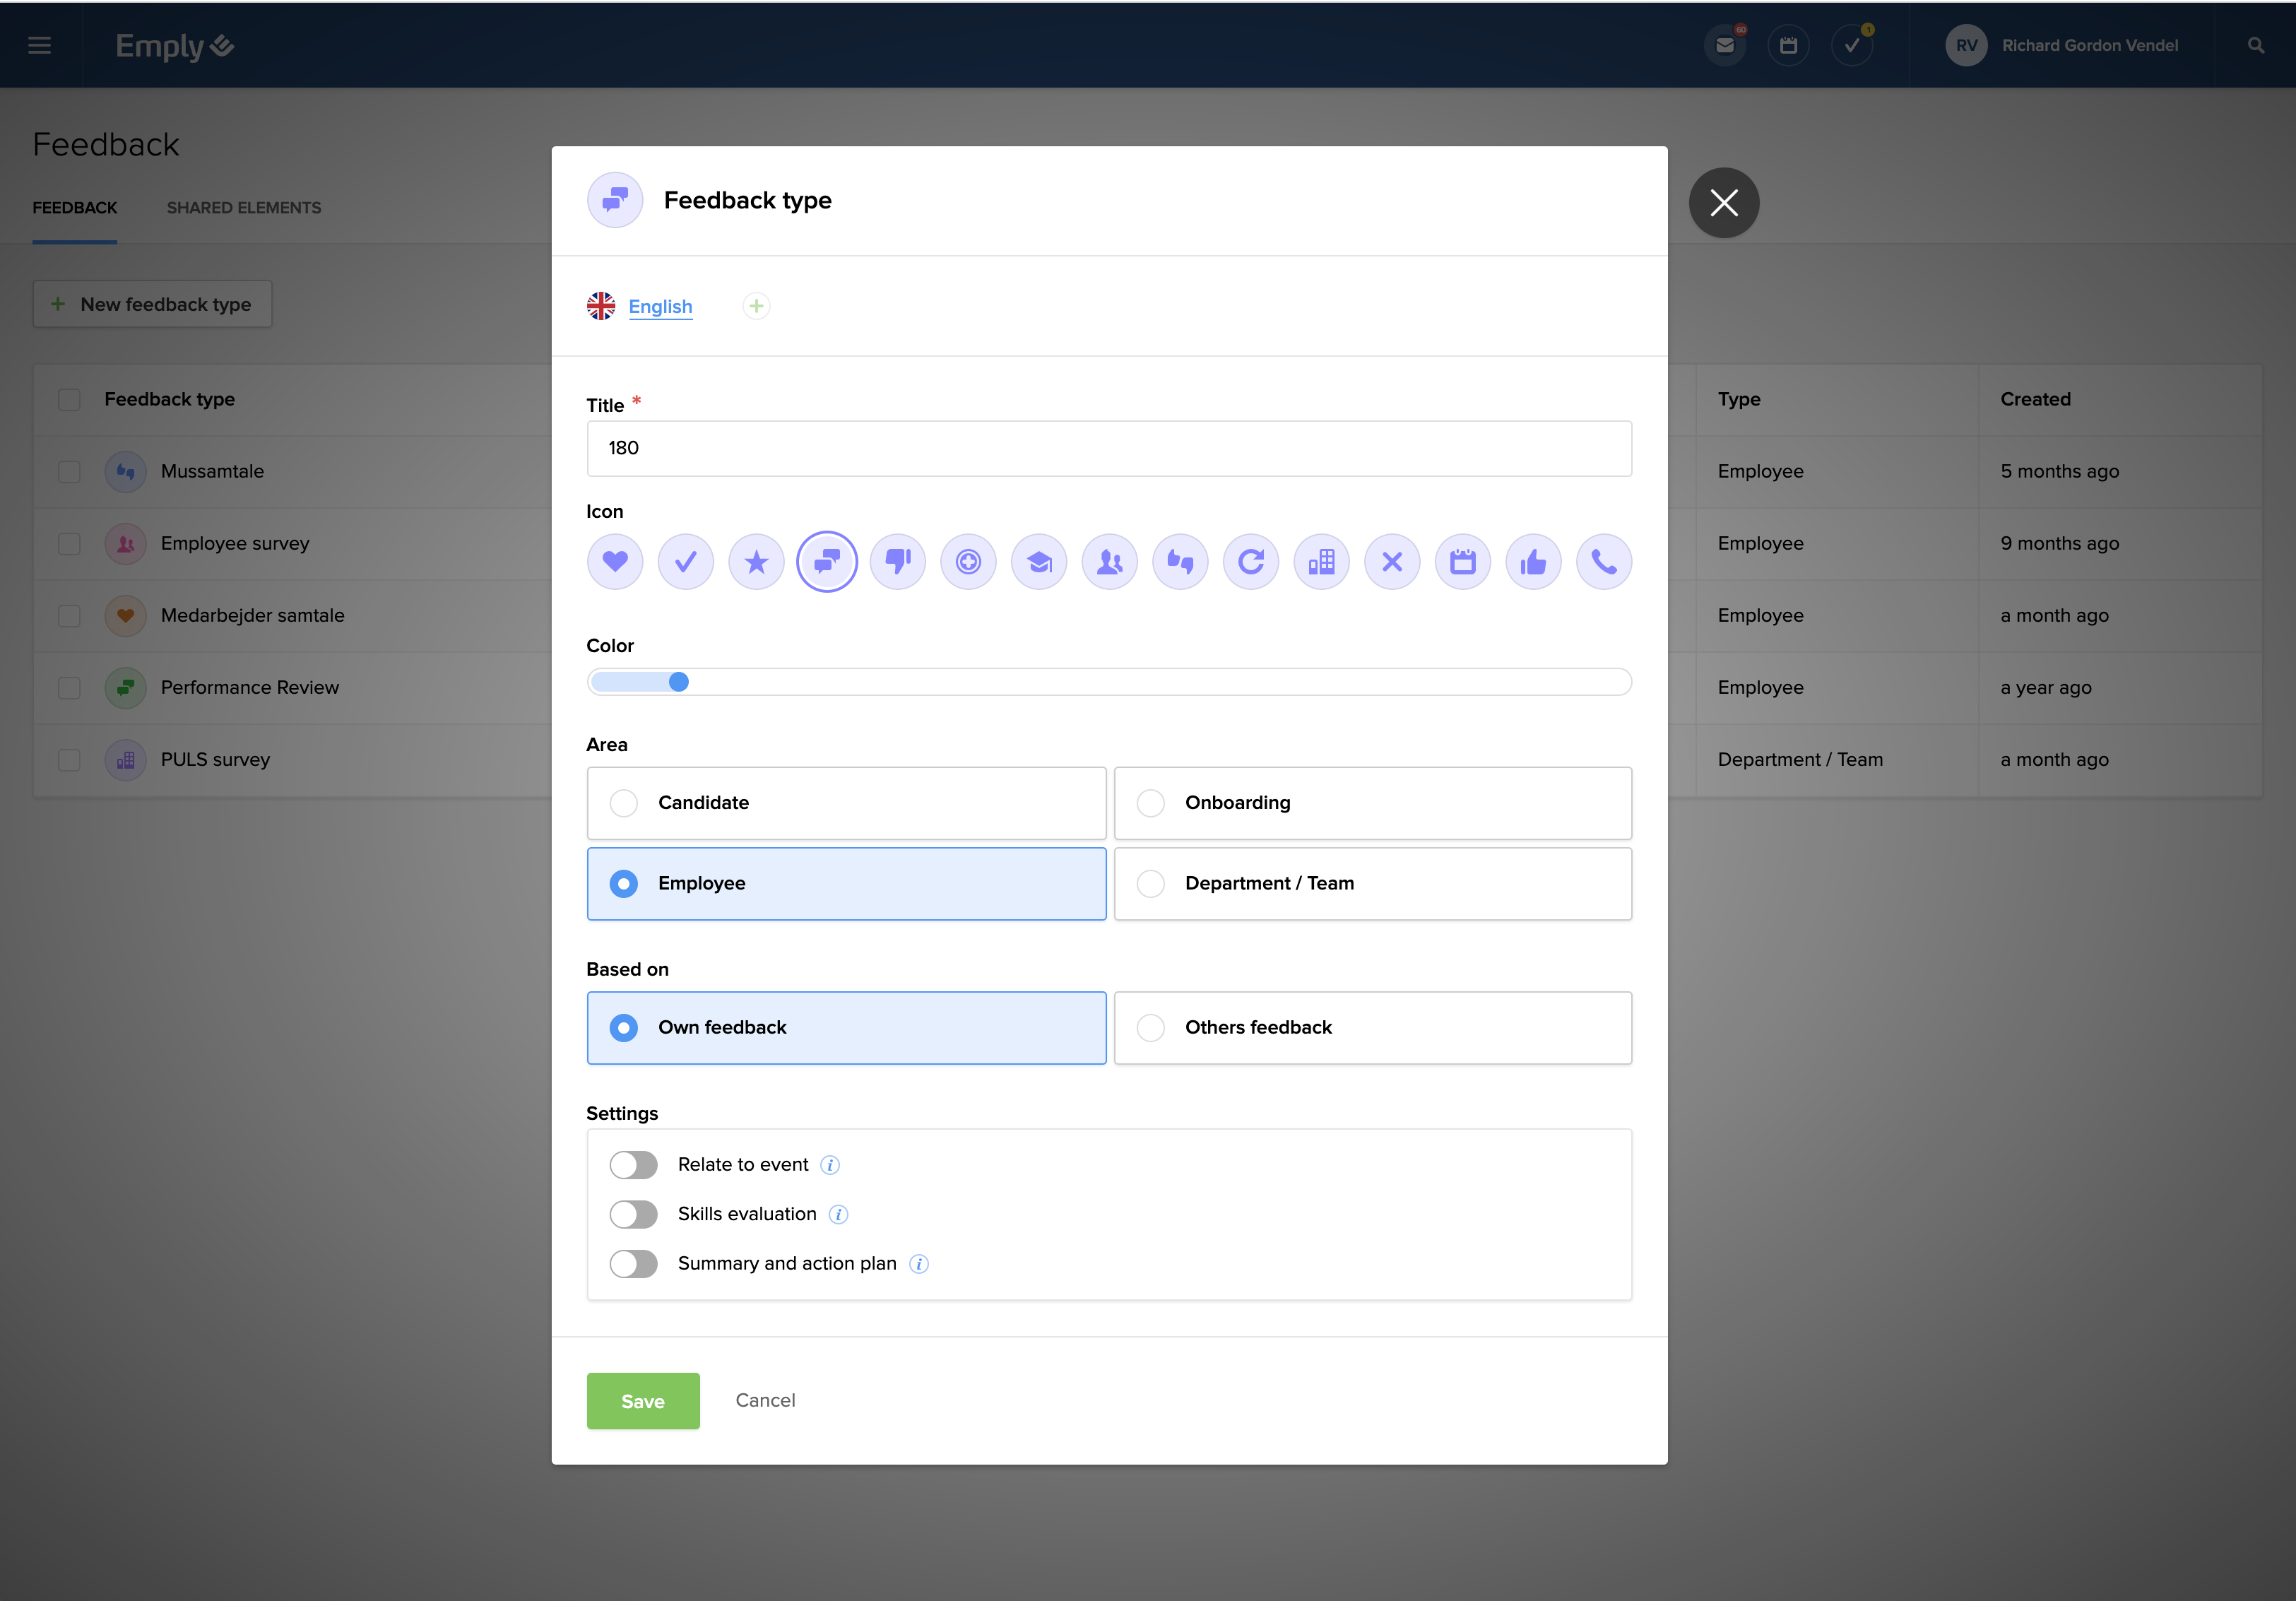The height and width of the screenshot is (1601, 2296).
Task: Switch to the English language tab
Action: tap(660, 307)
